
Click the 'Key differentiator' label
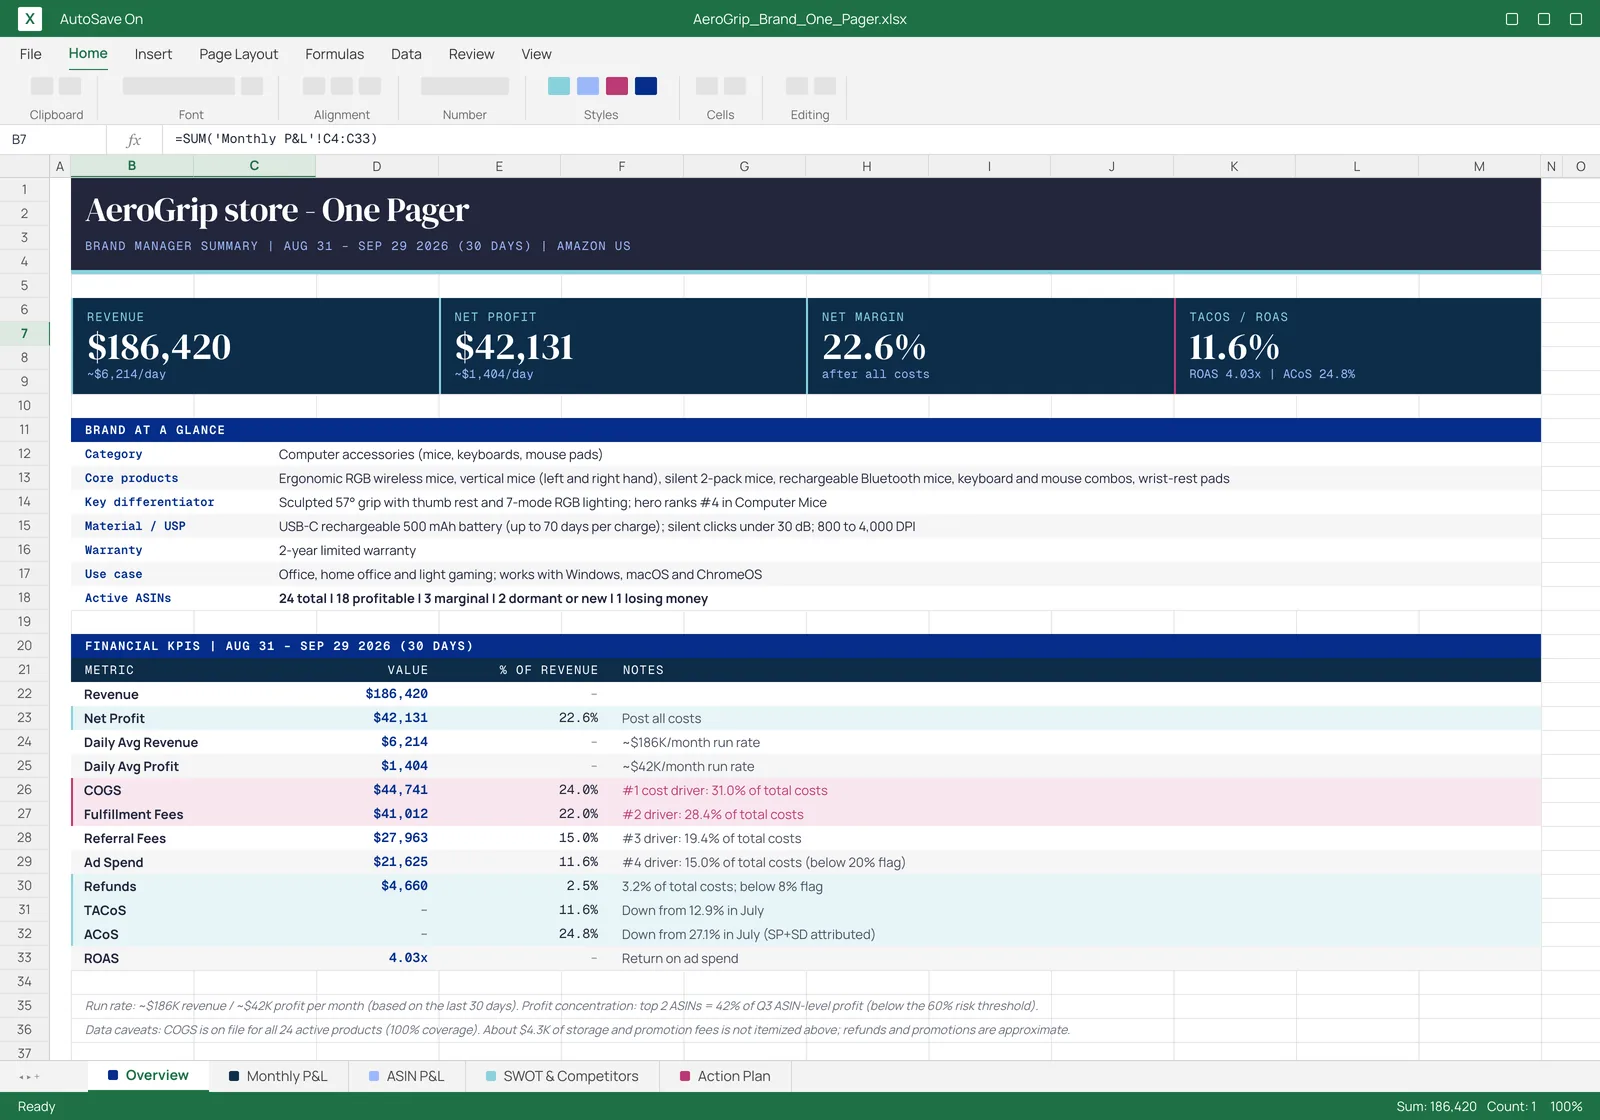[x=149, y=502]
